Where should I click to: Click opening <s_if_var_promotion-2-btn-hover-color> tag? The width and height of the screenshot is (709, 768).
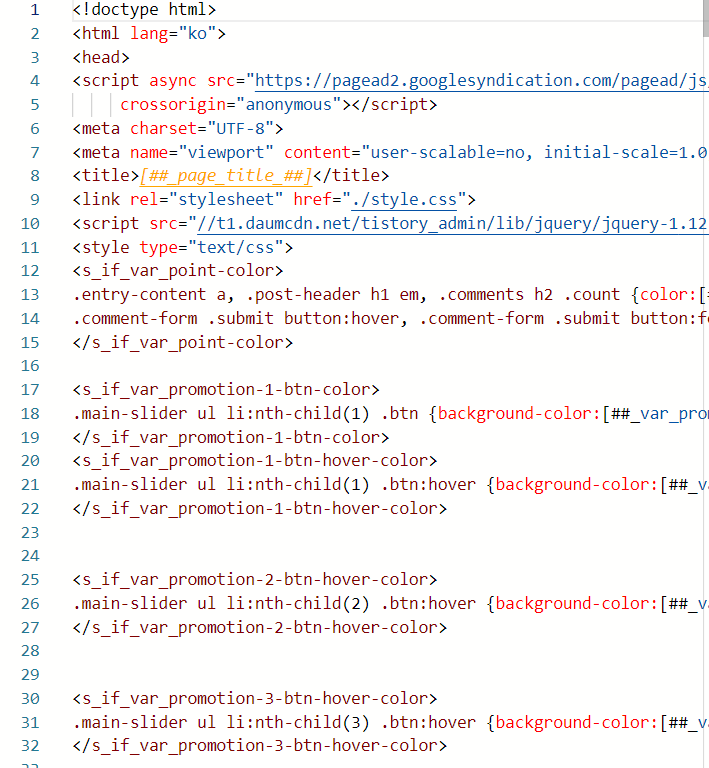point(255,580)
